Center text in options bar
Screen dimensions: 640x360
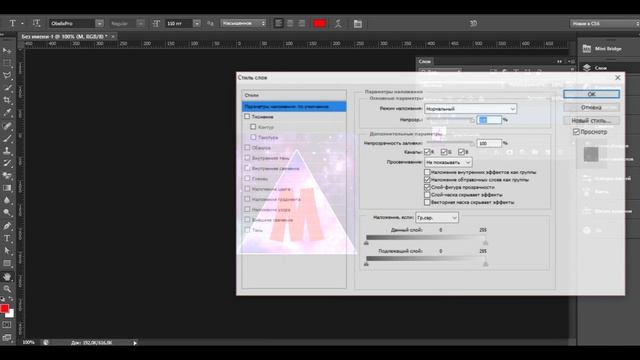[x=290, y=23]
